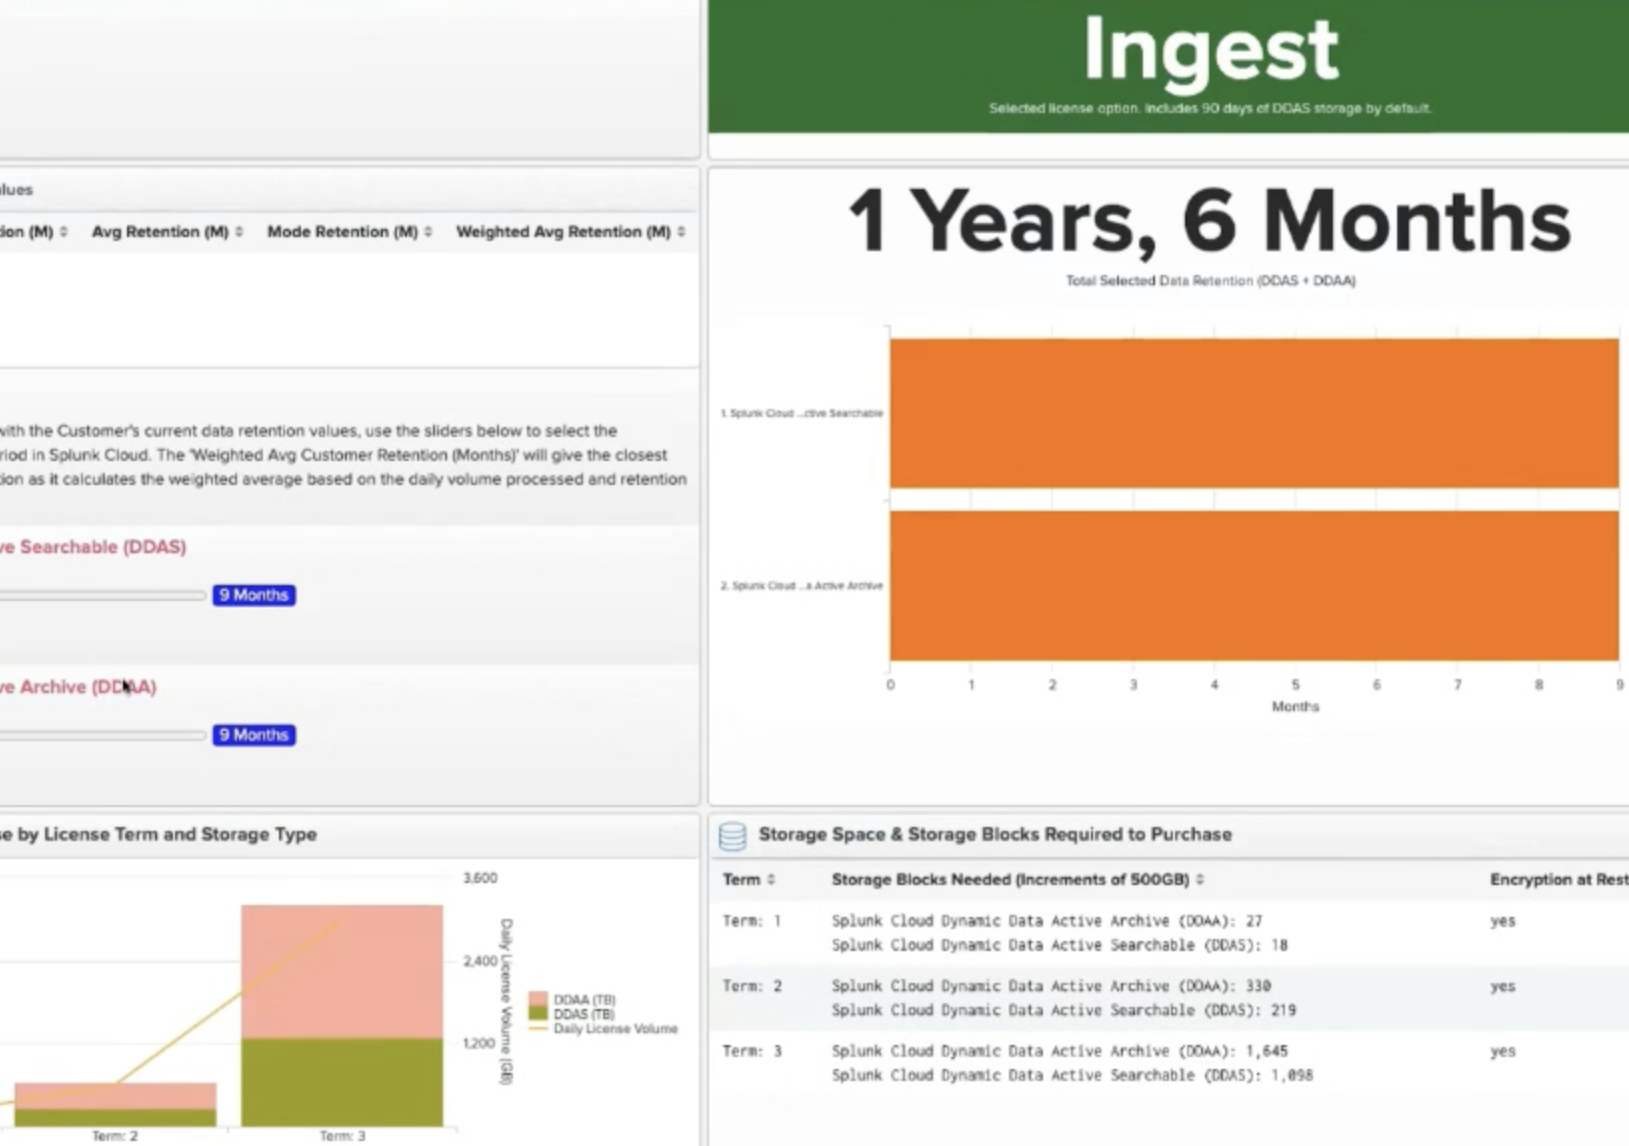
Task: Click the Active Archive orange bar
Action: click(1253, 586)
